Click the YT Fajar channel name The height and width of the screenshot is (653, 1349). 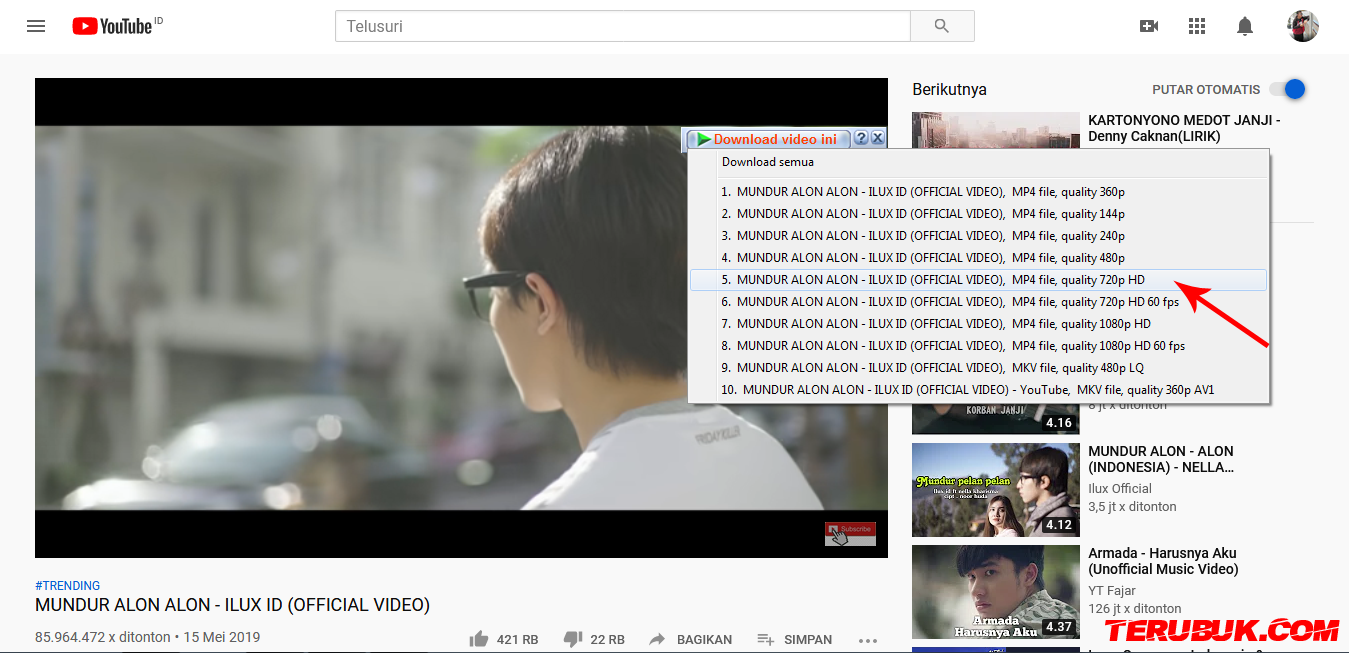1110,591
